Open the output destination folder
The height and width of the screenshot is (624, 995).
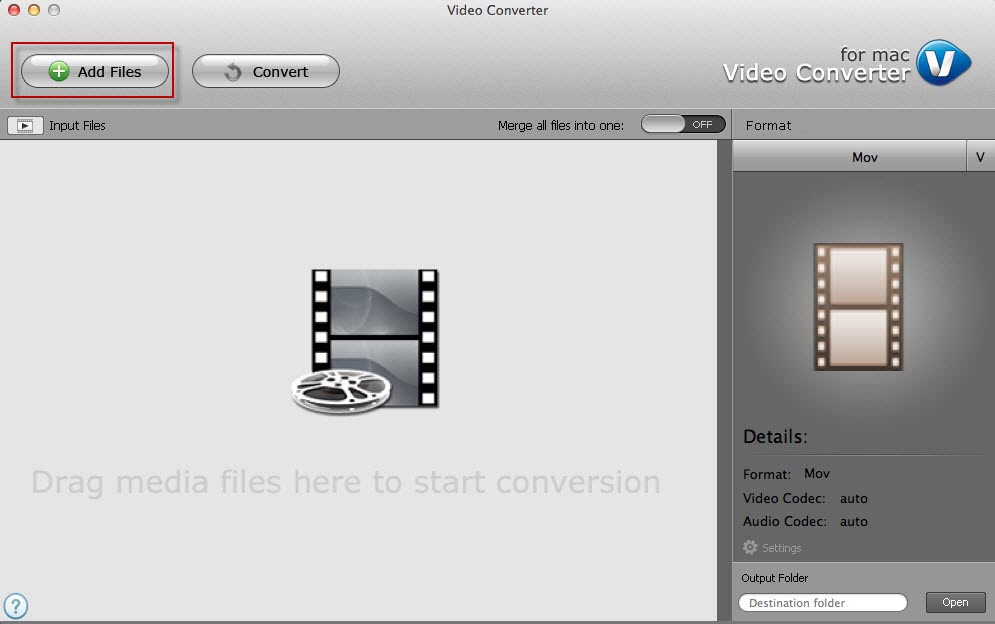click(954, 602)
